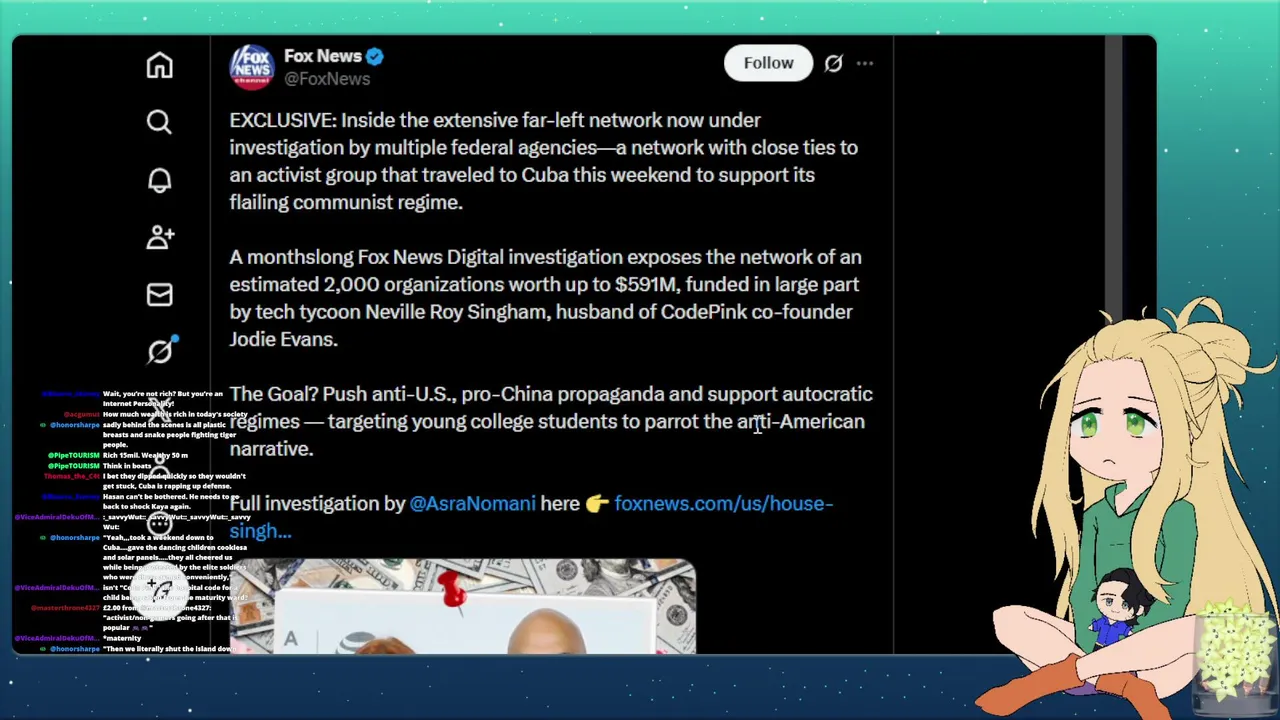Screen dimensions: 1280x720
Task: Click chat message "Think in boats"
Action: coord(127,466)
